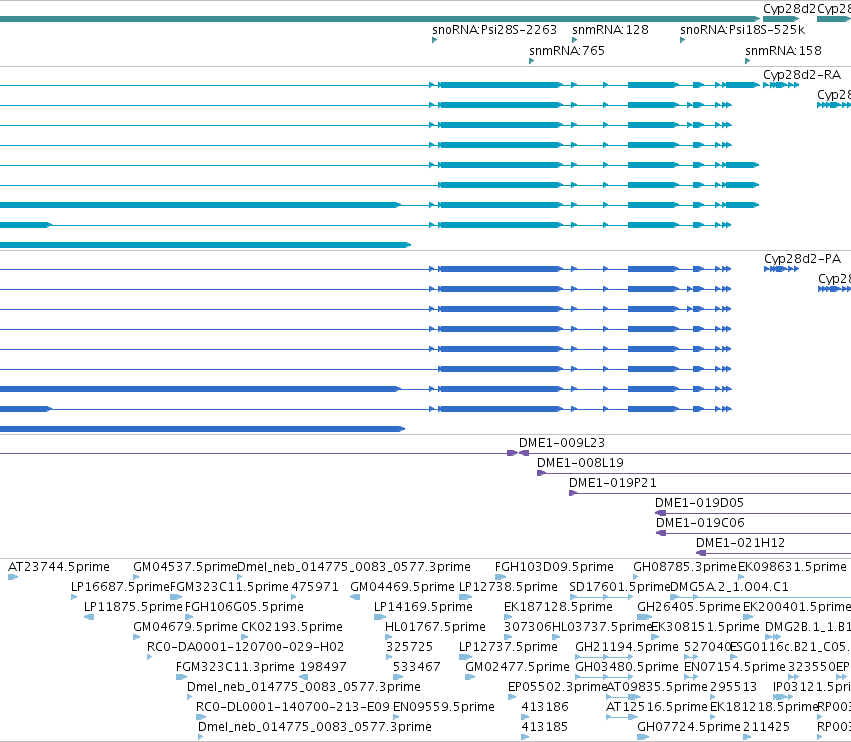Viewport: 851px width, 742px height.
Task: Open the FGH106G05.5prime label
Action: pos(244,607)
